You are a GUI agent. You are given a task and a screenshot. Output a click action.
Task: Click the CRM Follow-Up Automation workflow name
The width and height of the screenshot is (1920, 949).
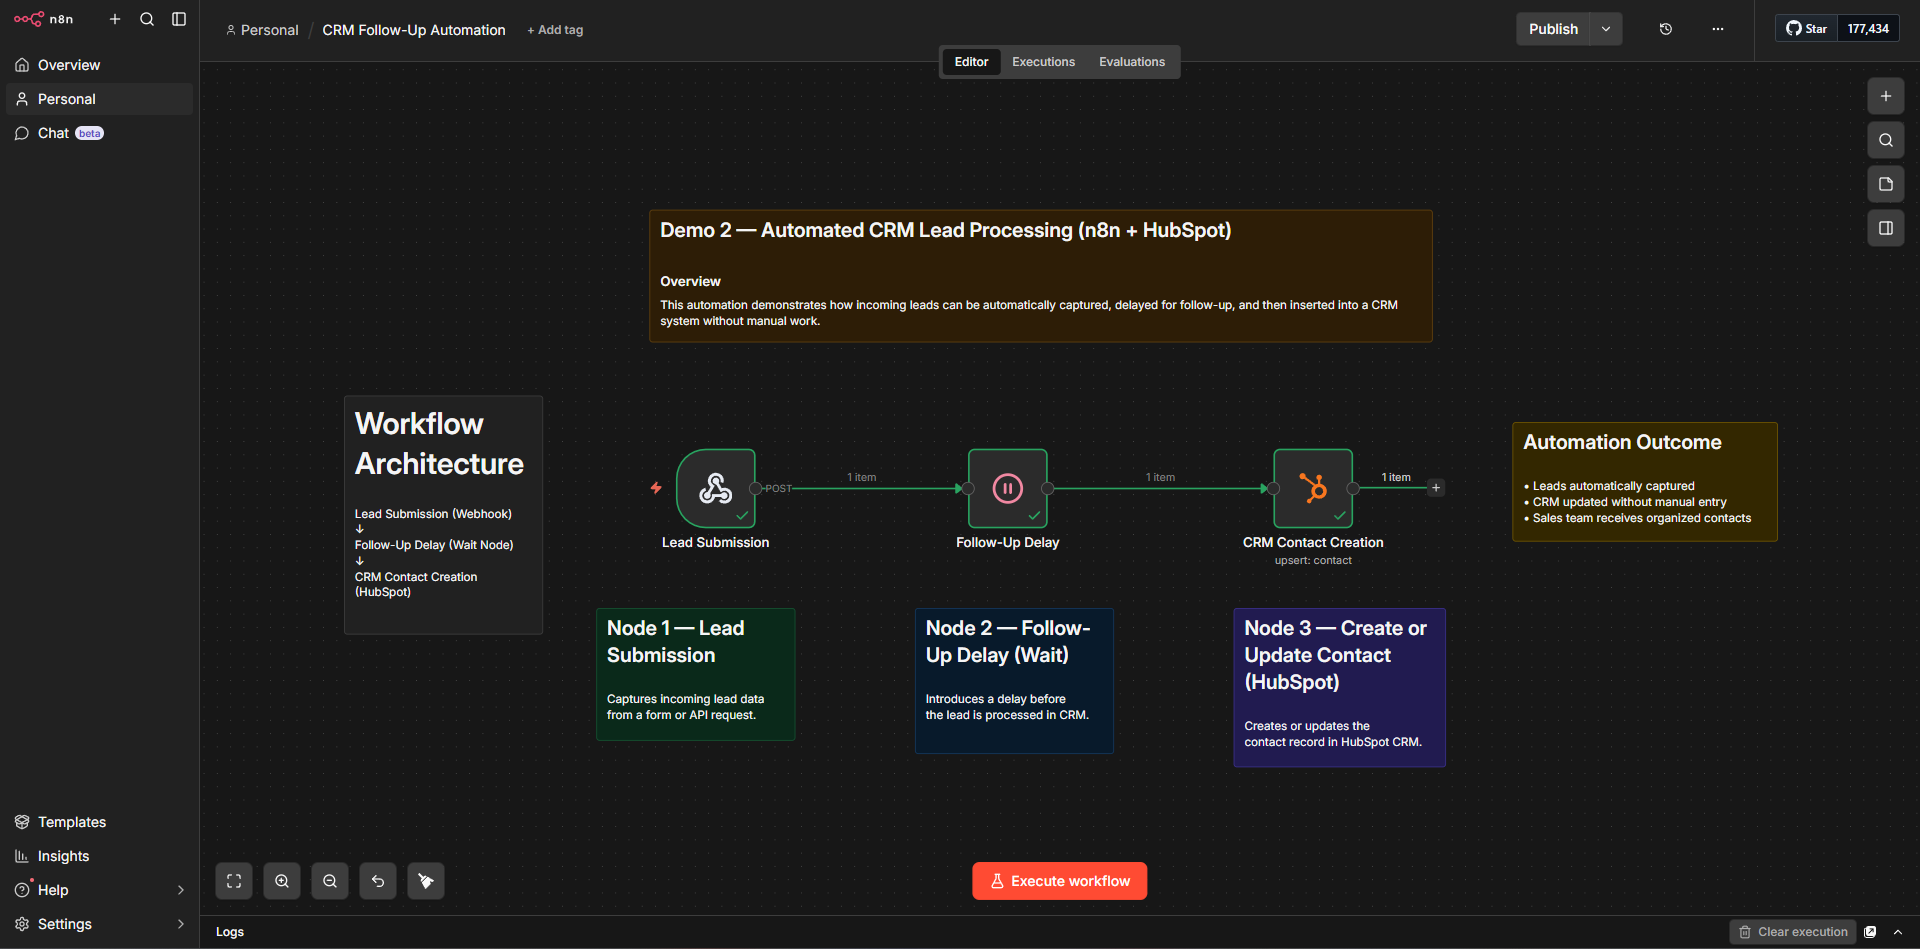(414, 30)
